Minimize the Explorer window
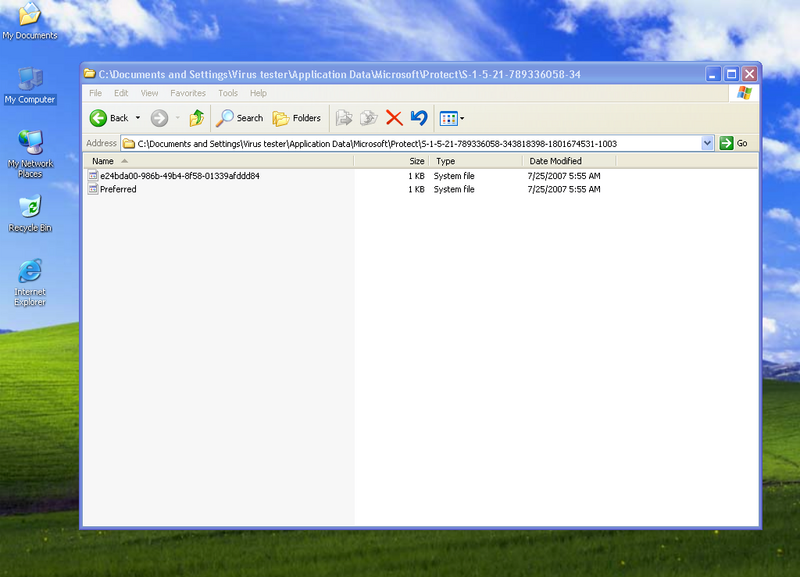The height and width of the screenshot is (577, 800). (x=713, y=74)
